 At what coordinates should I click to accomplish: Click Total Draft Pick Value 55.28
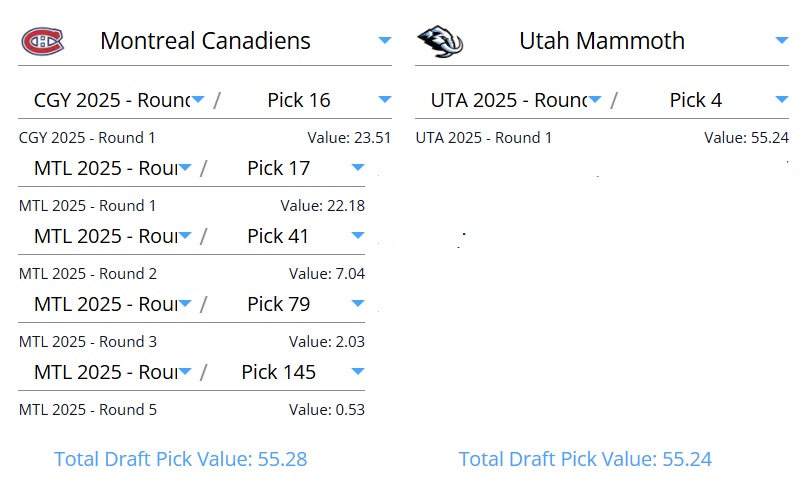tap(180, 459)
